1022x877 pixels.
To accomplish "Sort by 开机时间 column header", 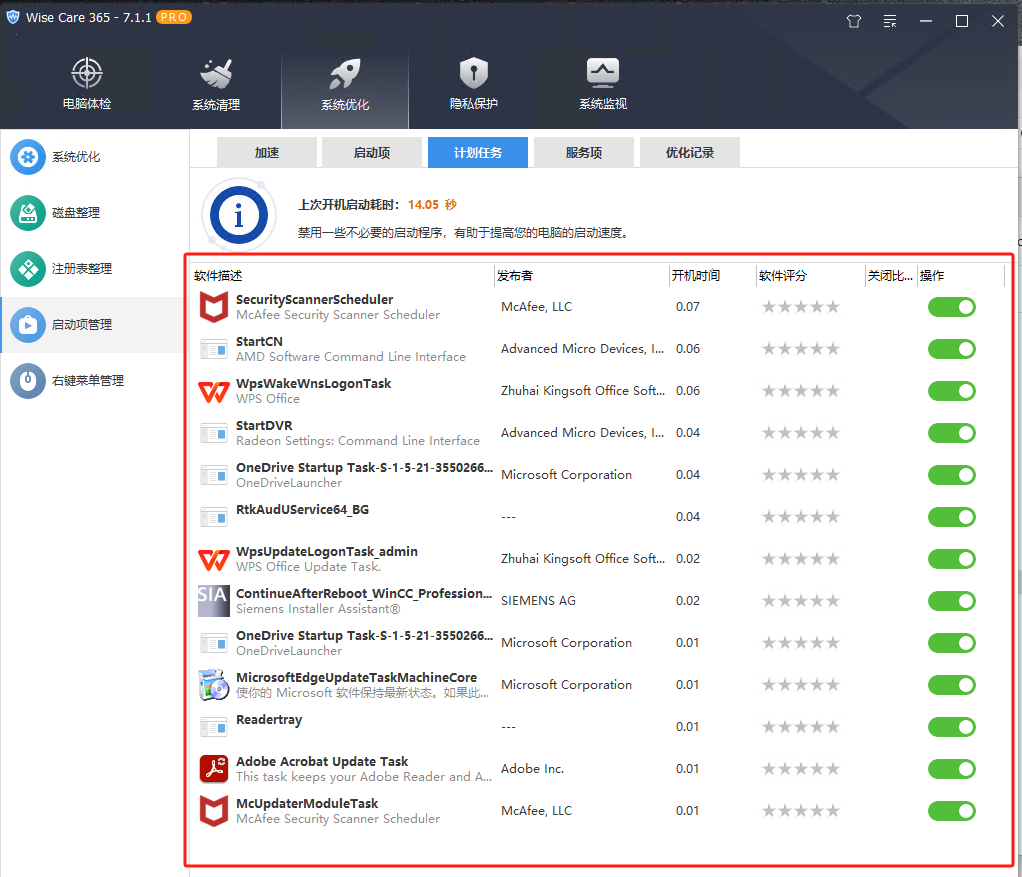I will pos(713,276).
